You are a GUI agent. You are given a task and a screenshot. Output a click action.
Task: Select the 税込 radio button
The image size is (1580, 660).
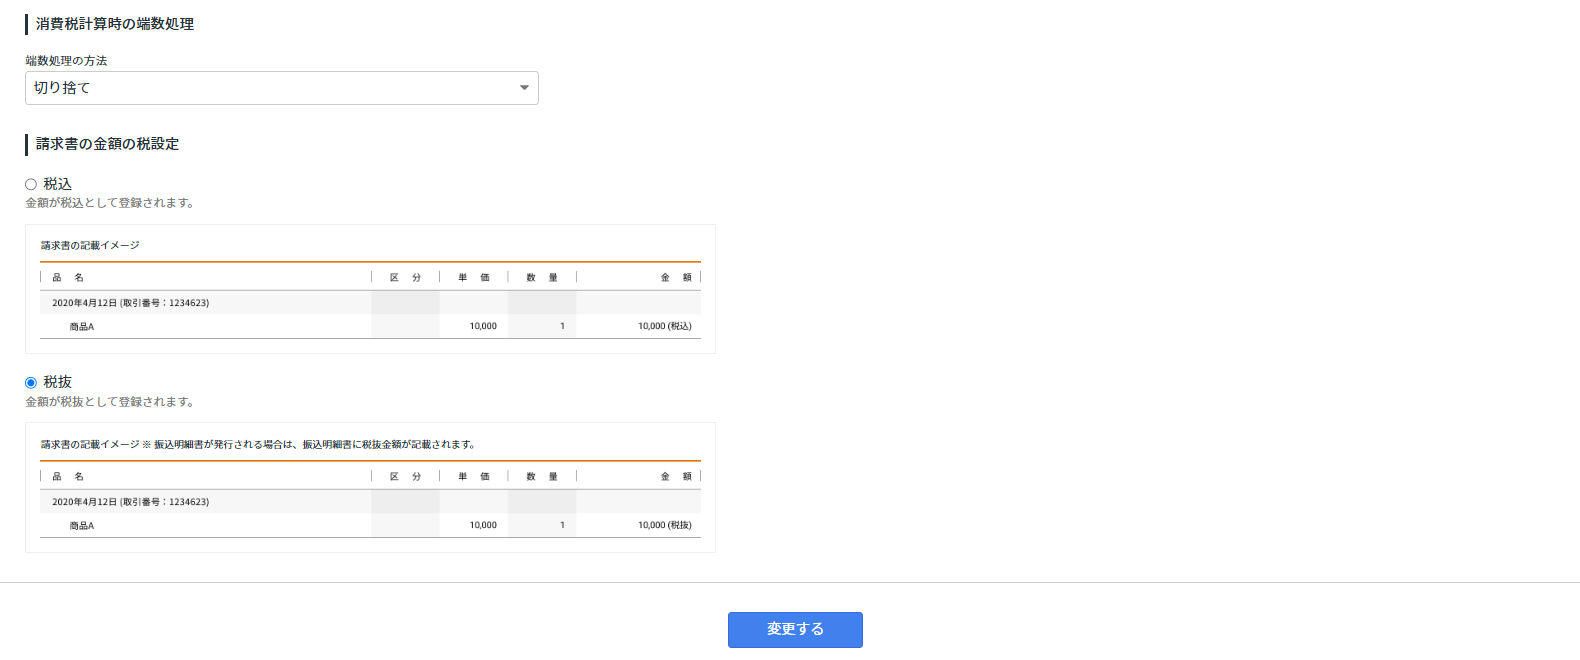(31, 184)
